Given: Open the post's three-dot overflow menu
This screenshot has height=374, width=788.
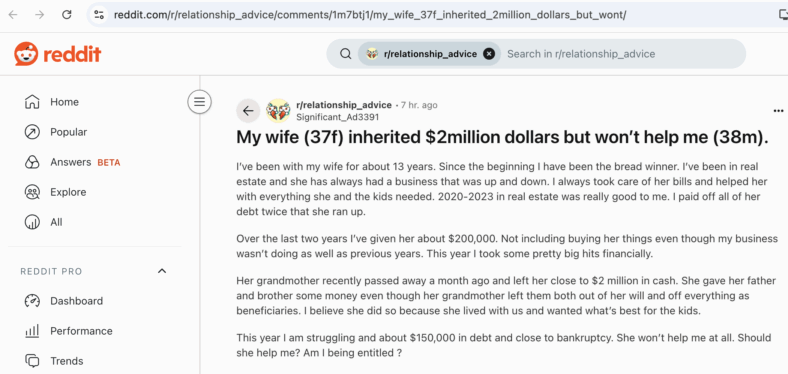Looking at the screenshot, I should tap(778, 111).
